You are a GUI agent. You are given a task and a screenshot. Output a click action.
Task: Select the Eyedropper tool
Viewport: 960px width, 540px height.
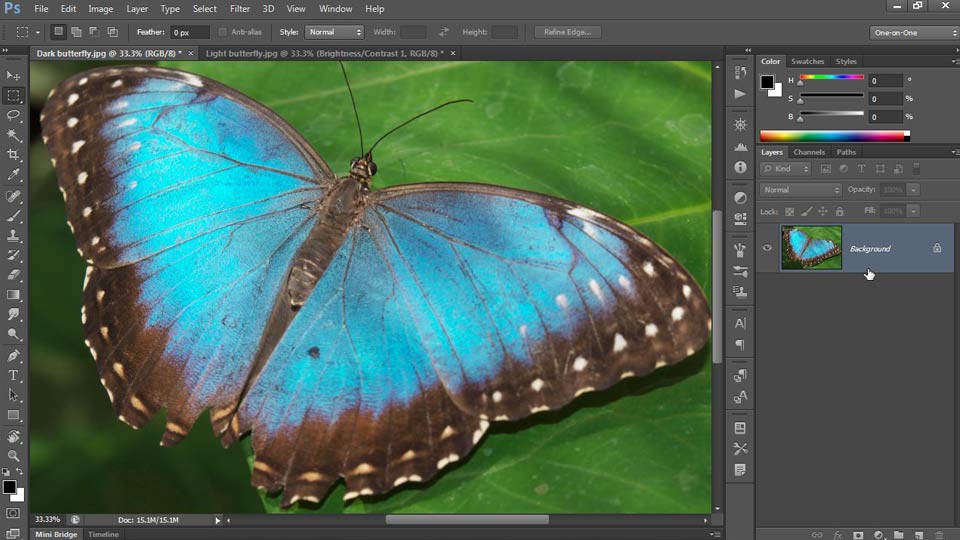coord(13,175)
